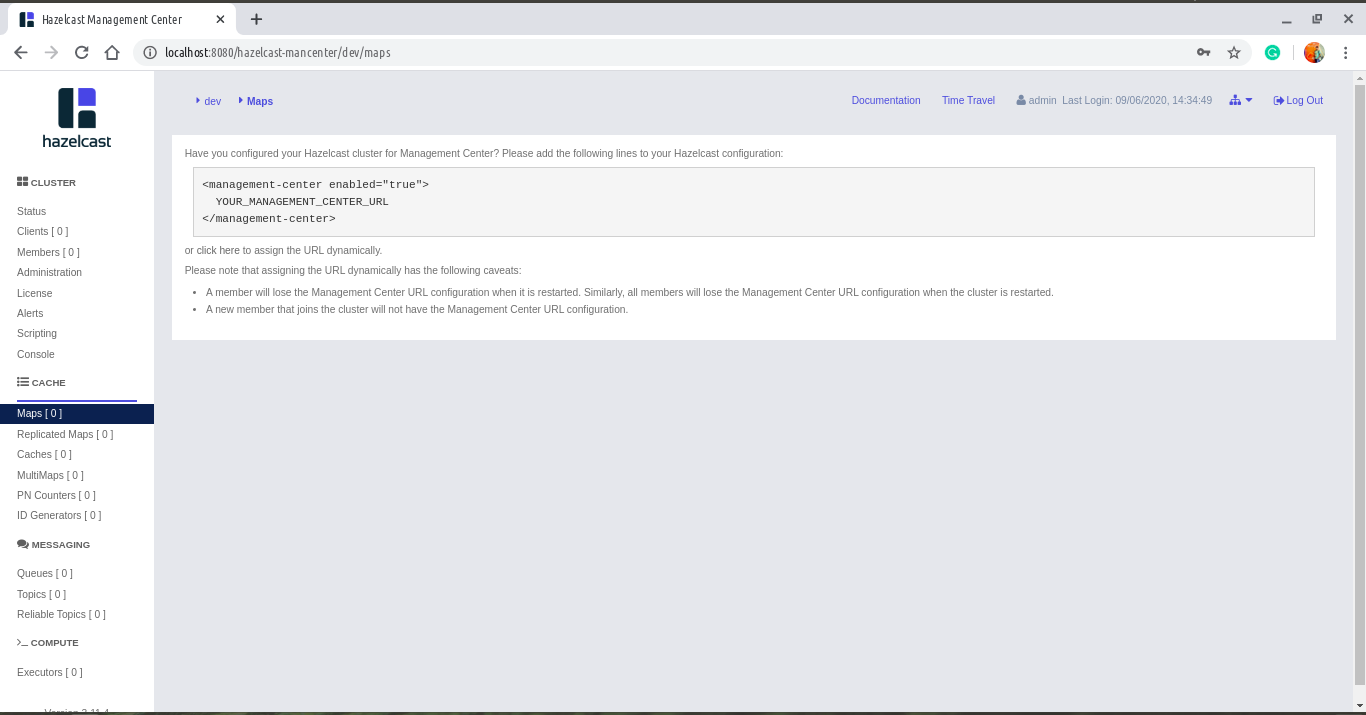The width and height of the screenshot is (1366, 715).
Task: Reload the page with refresh icon
Action: 82,52
